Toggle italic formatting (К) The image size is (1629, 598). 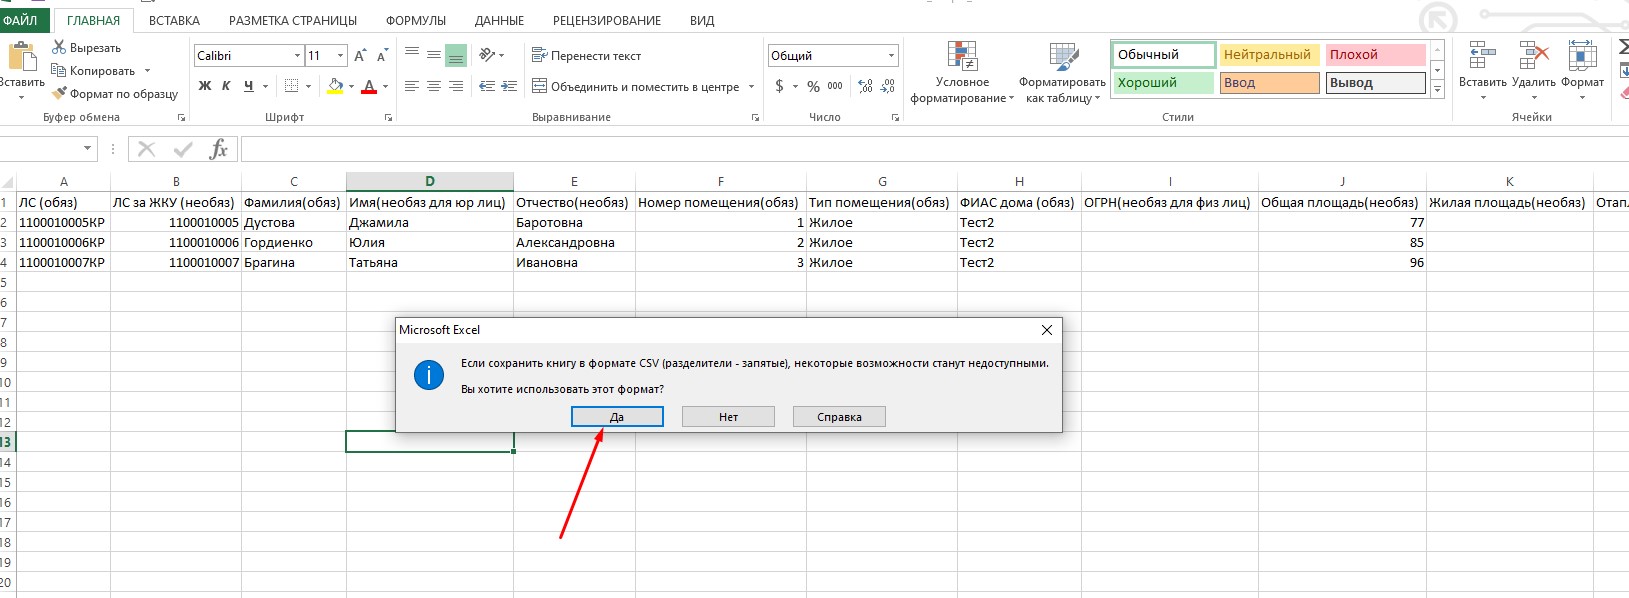pyautogui.click(x=226, y=86)
